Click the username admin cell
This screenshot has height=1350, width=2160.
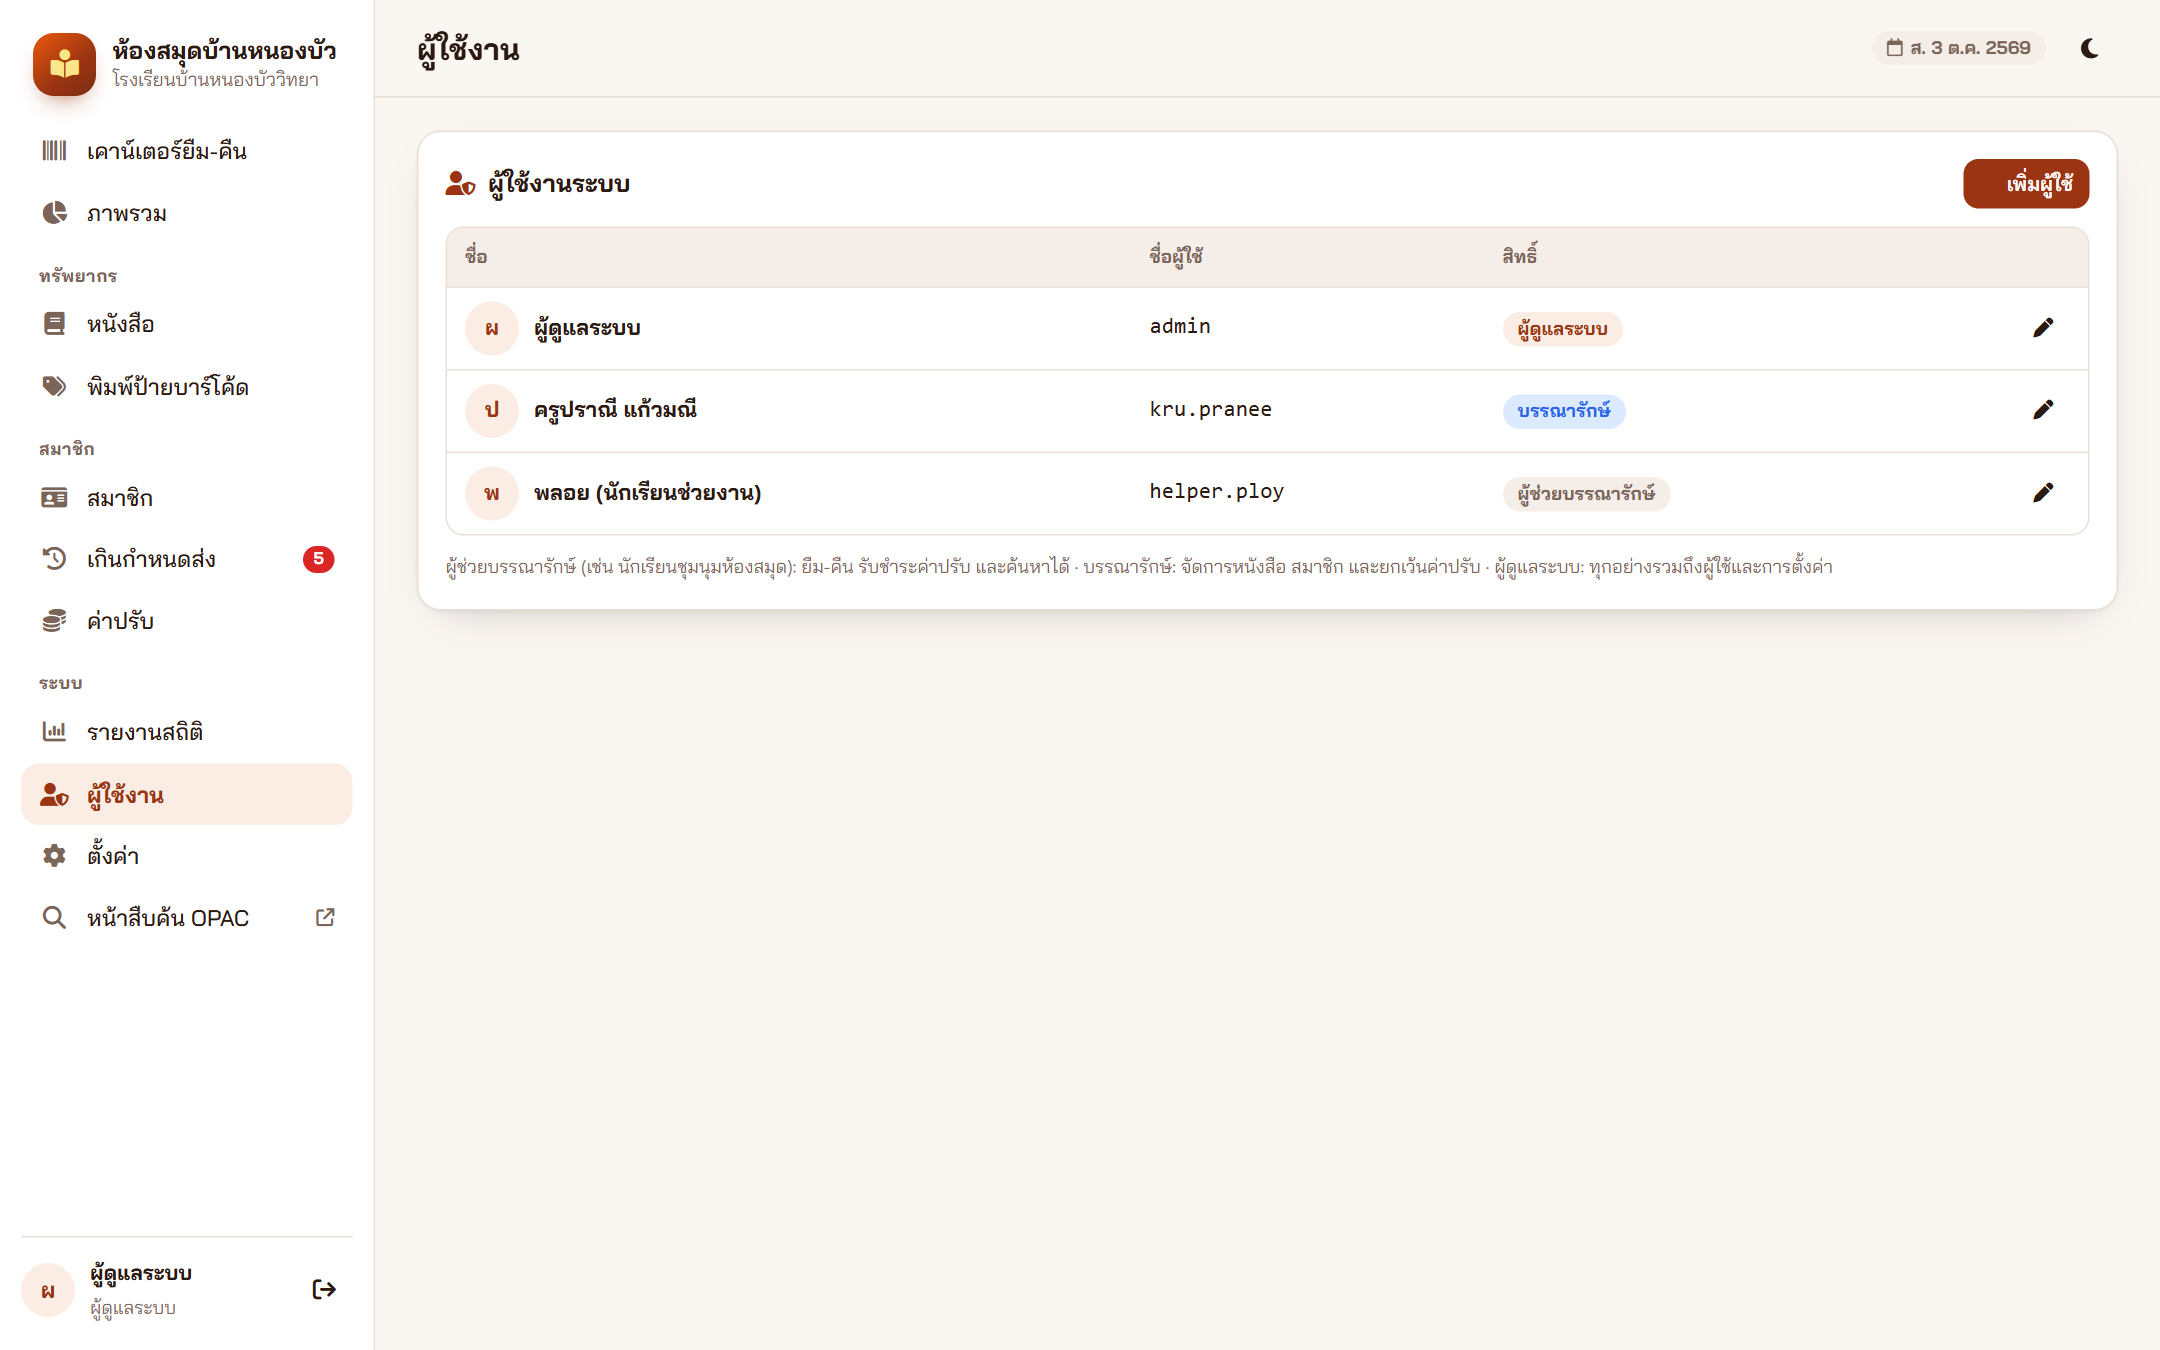coord(1180,327)
